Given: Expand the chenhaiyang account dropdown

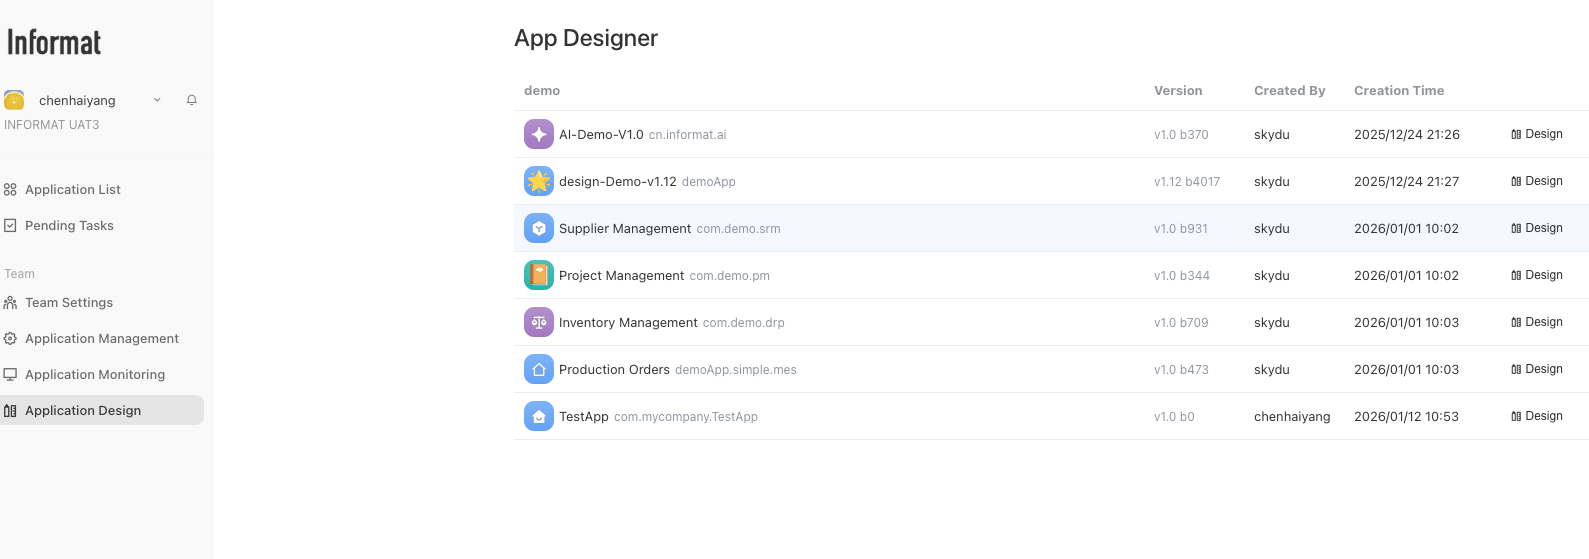Looking at the screenshot, I should coord(157,100).
